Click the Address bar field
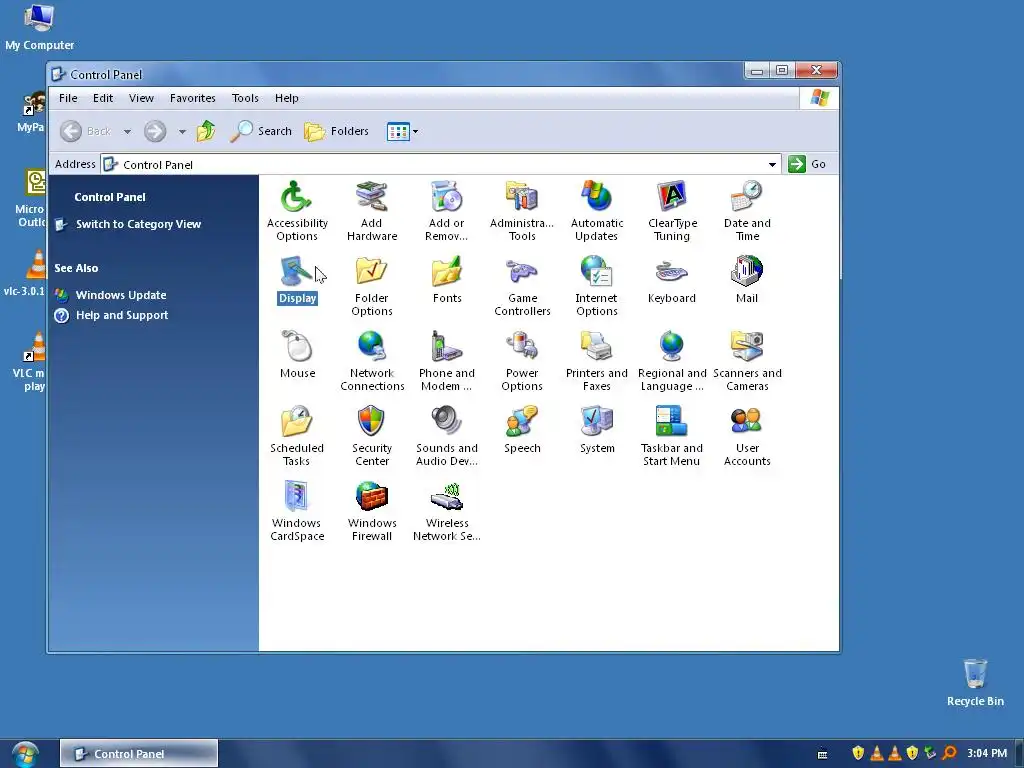 pyautogui.click(x=441, y=165)
